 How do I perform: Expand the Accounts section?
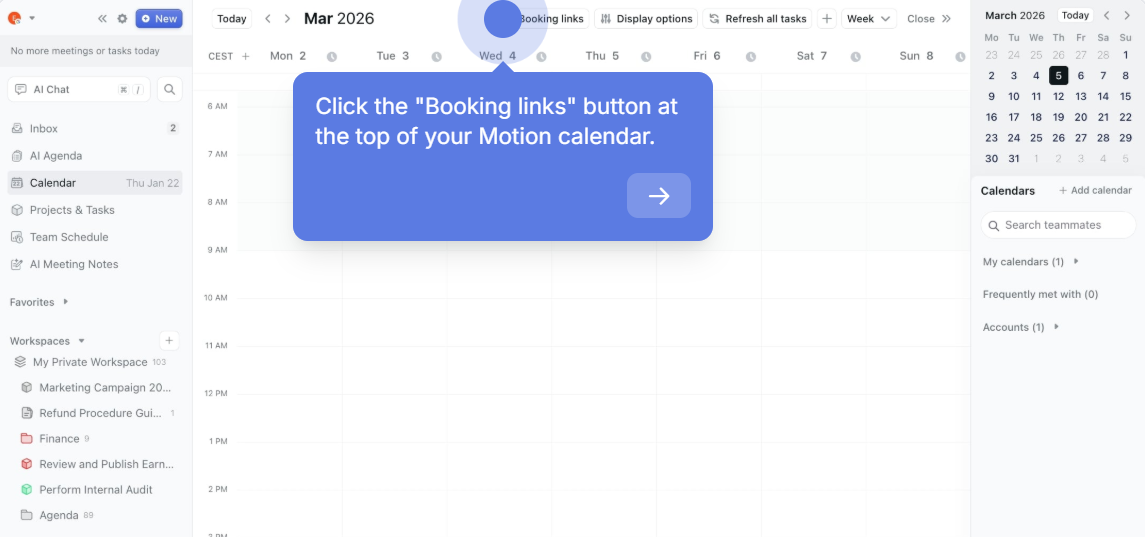[1057, 327]
